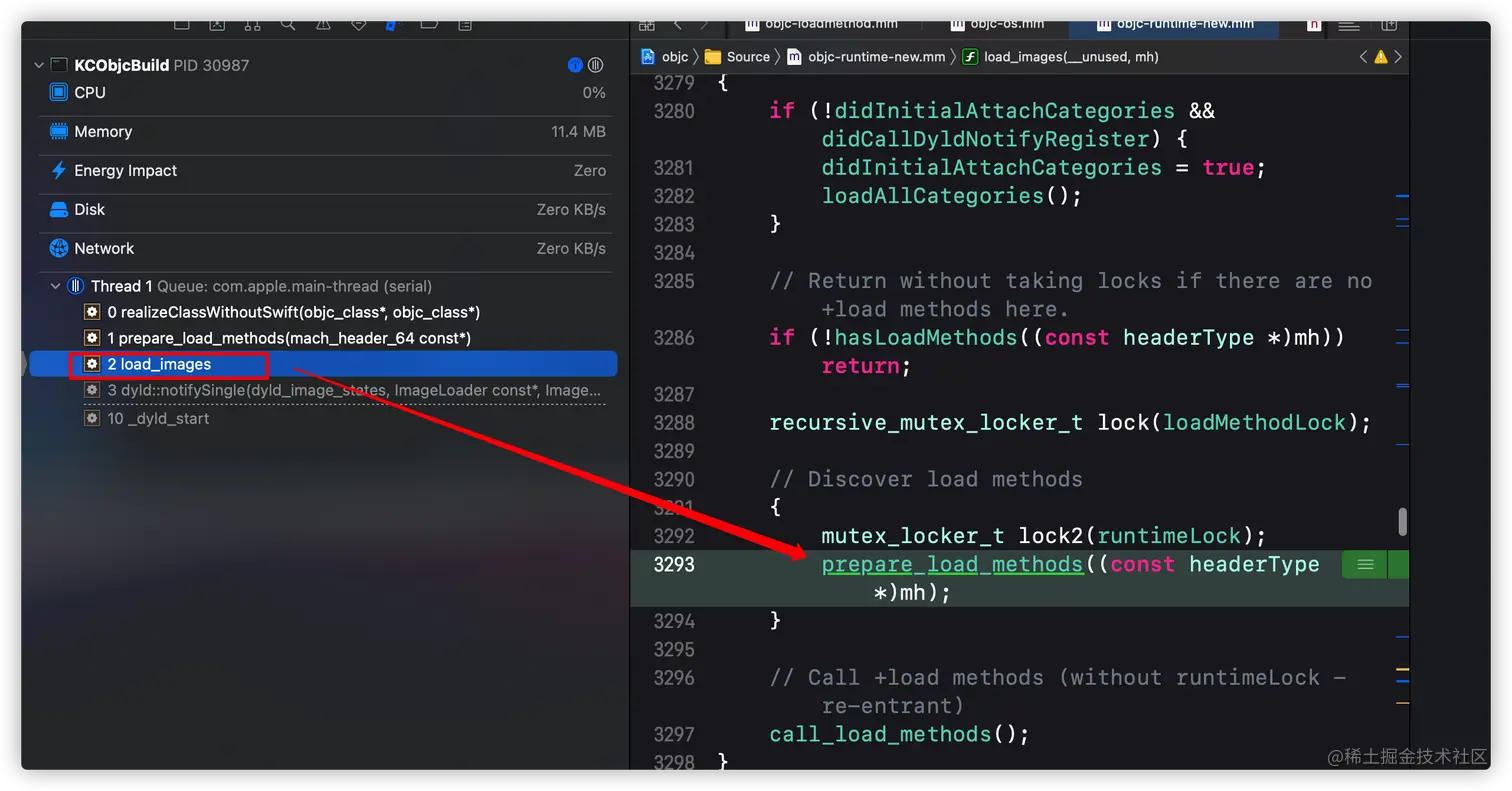The height and width of the screenshot is (791, 1512).
Task: Click line number 3293 in gutter
Action: point(674,565)
